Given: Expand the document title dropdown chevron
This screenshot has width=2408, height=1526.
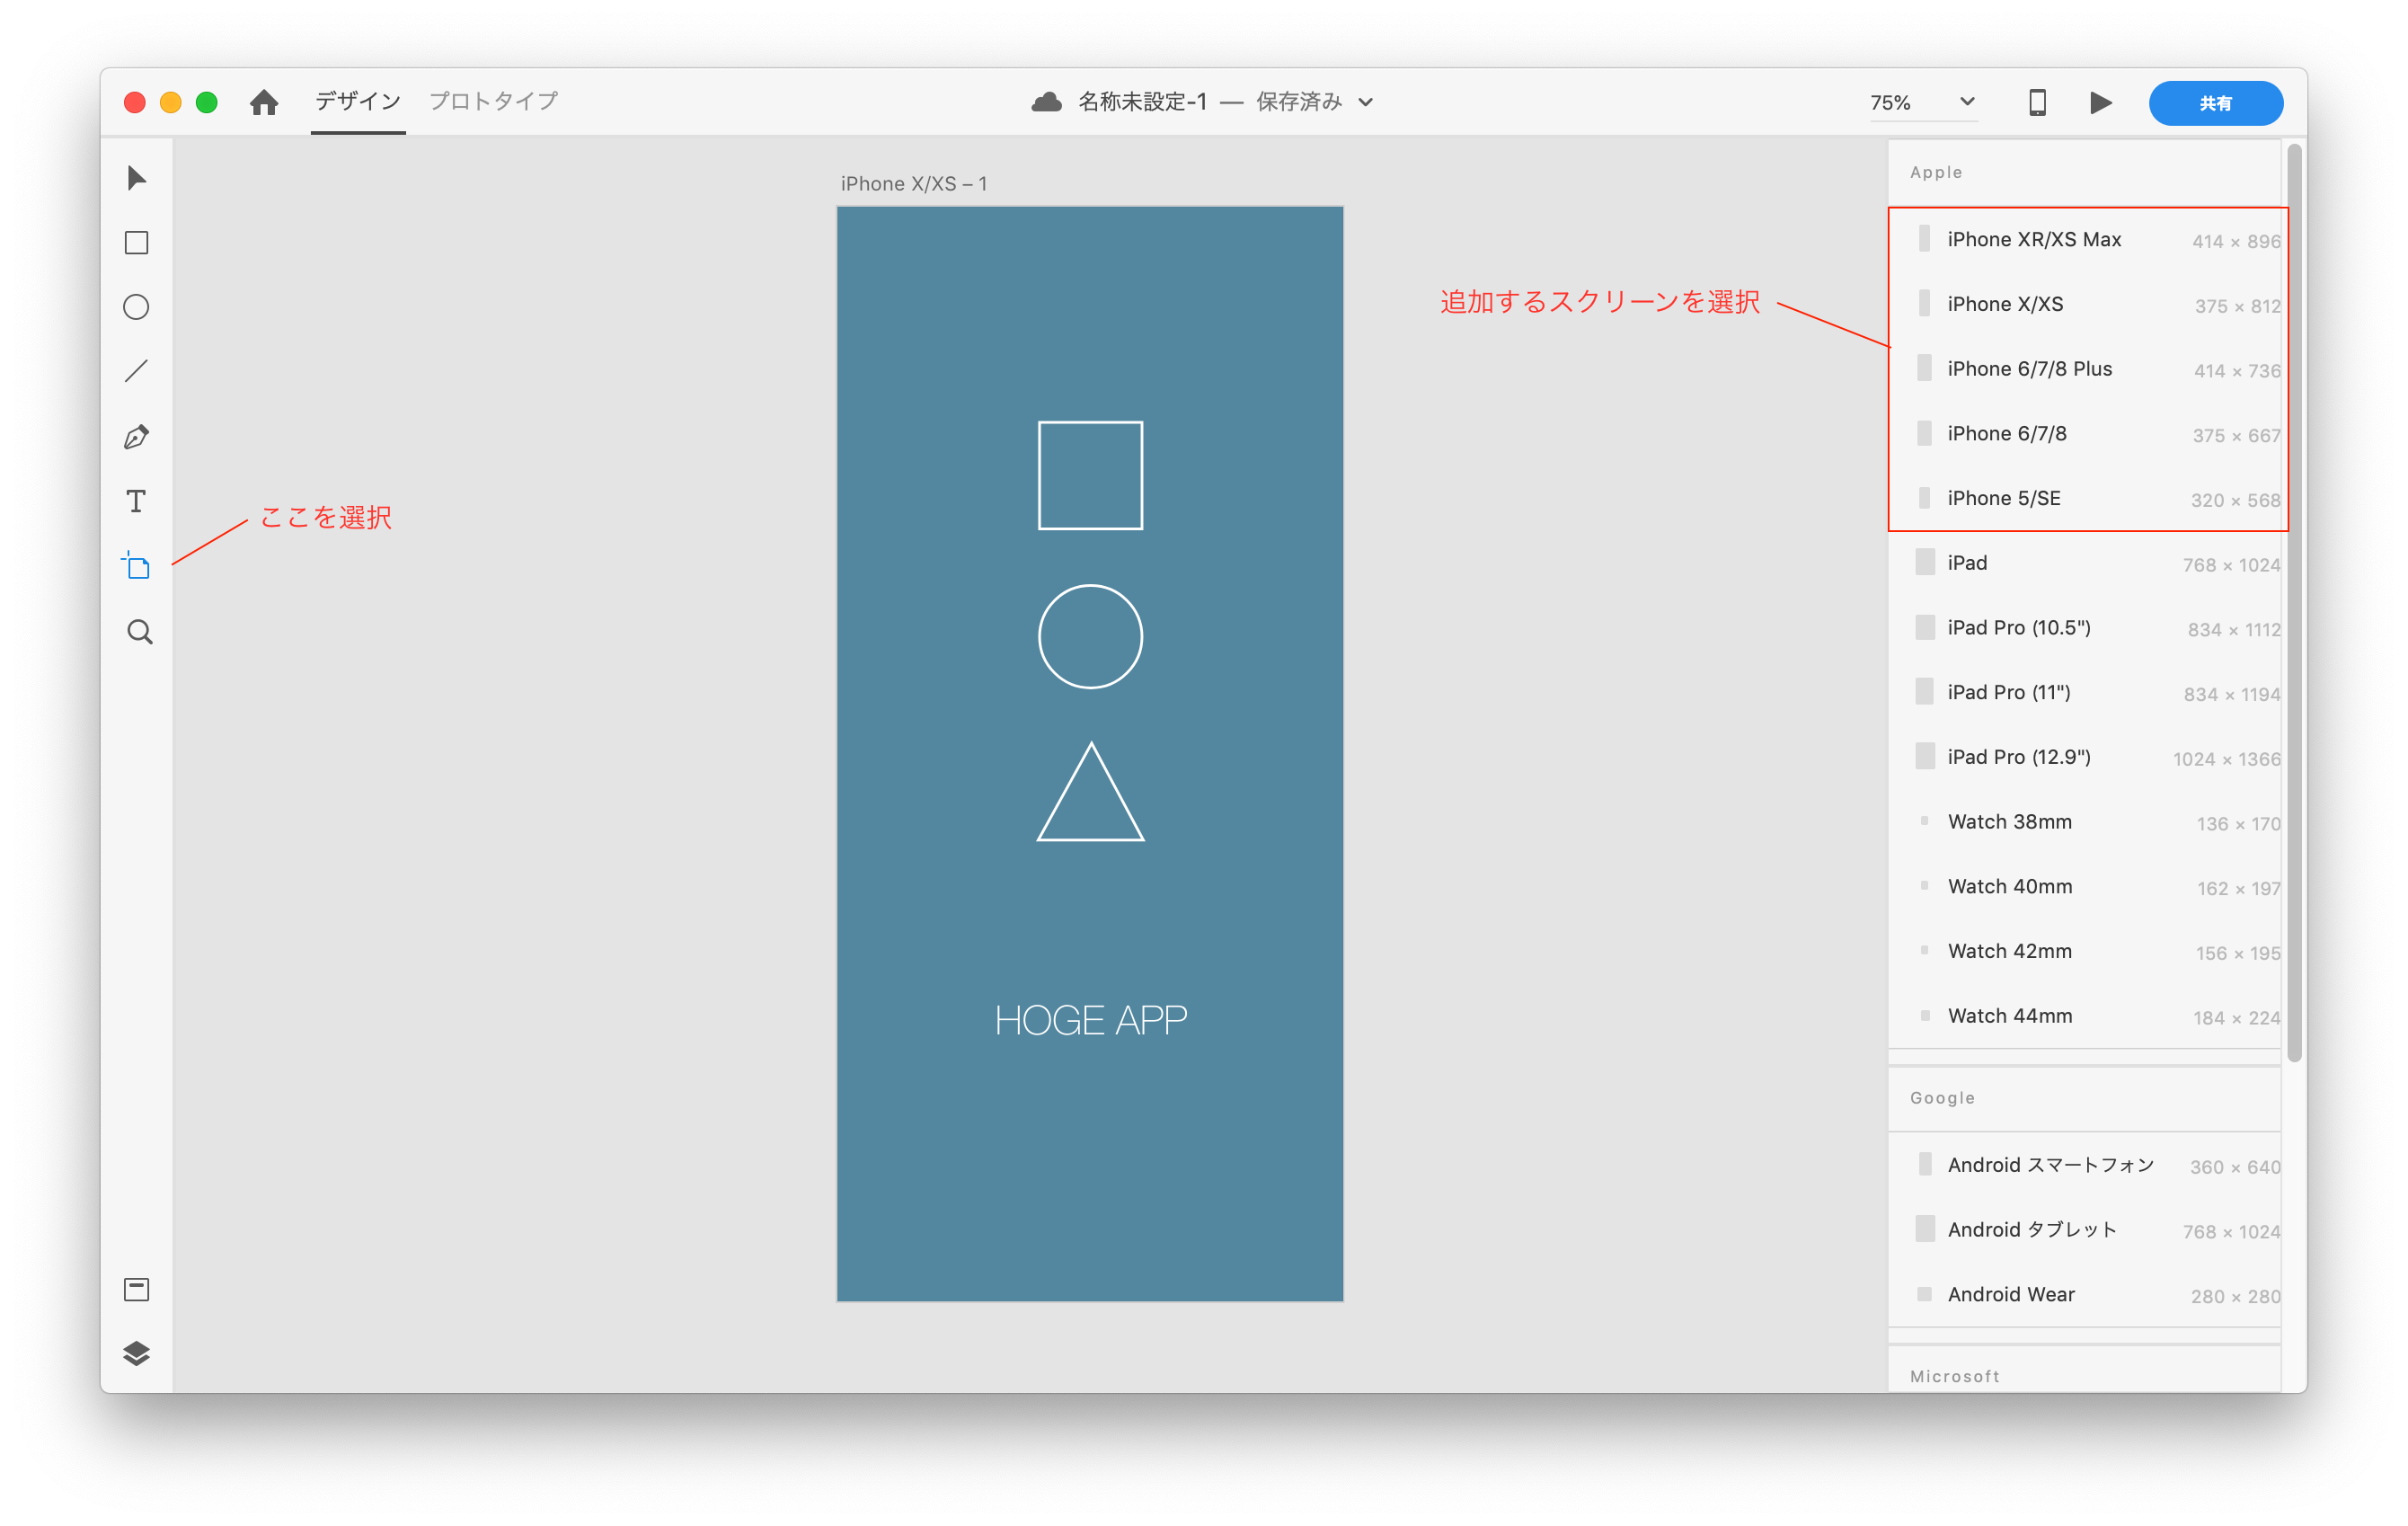Looking at the screenshot, I should pyautogui.click(x=1366, y=102).
